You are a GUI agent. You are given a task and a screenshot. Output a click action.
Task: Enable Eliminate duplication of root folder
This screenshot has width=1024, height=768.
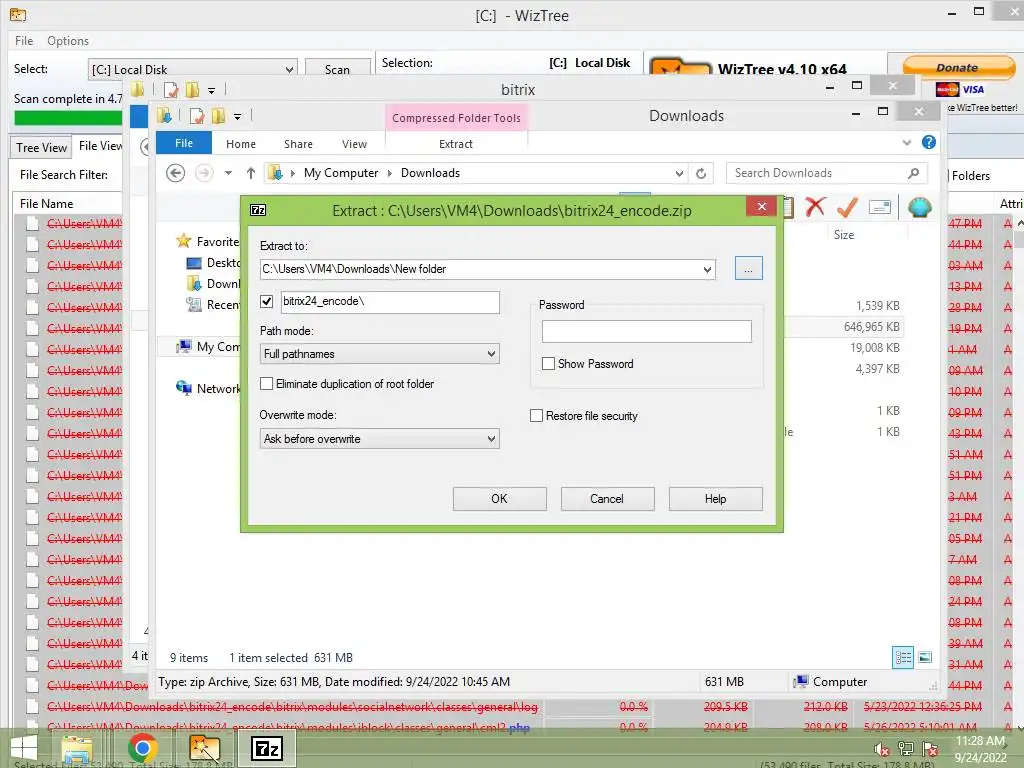[x=266, y=383]
